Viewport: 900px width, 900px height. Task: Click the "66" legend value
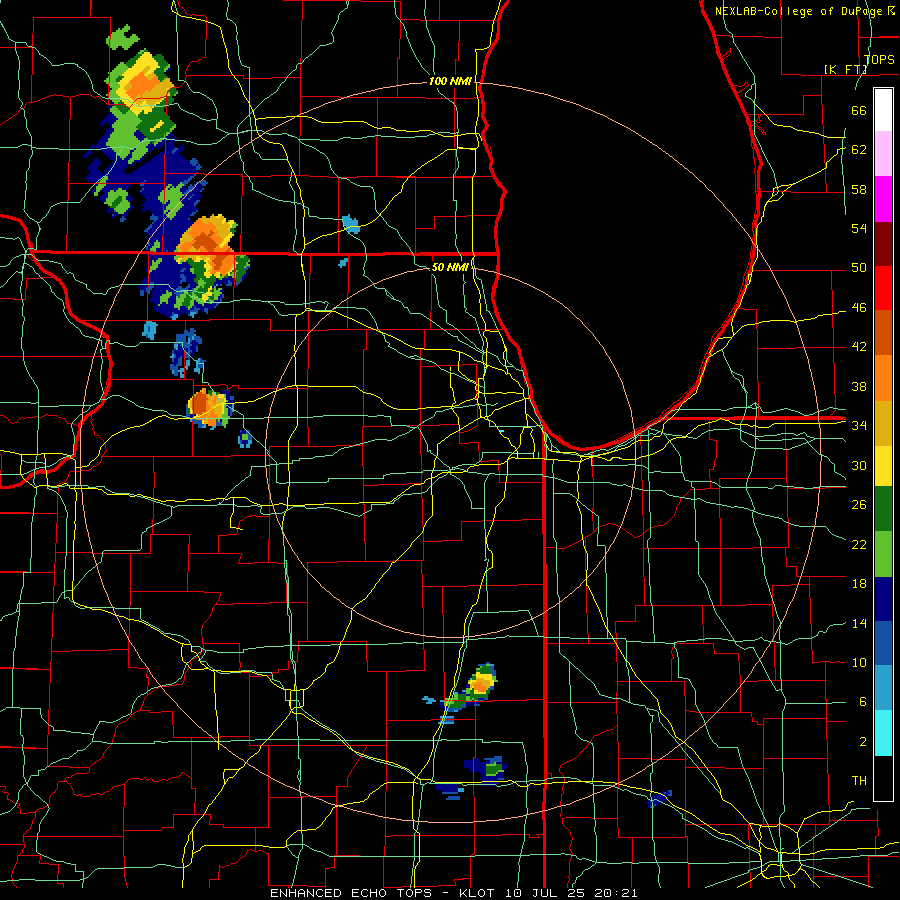[x=859, y=110]
